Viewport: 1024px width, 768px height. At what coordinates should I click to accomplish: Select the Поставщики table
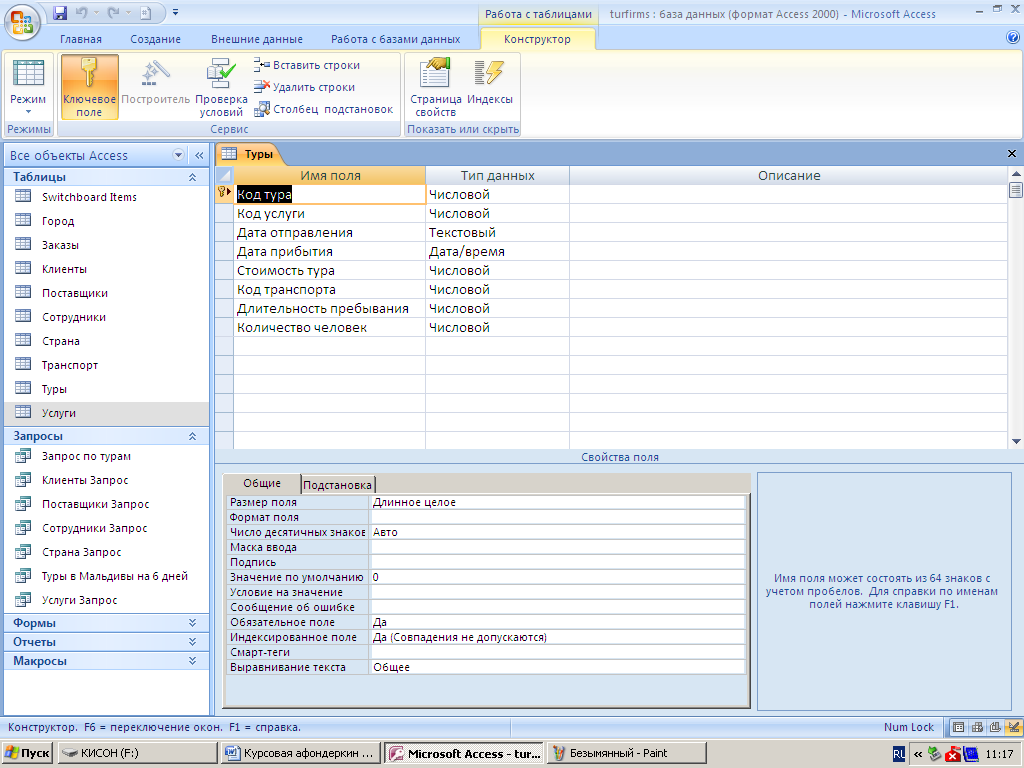click(x=106, y=293)
